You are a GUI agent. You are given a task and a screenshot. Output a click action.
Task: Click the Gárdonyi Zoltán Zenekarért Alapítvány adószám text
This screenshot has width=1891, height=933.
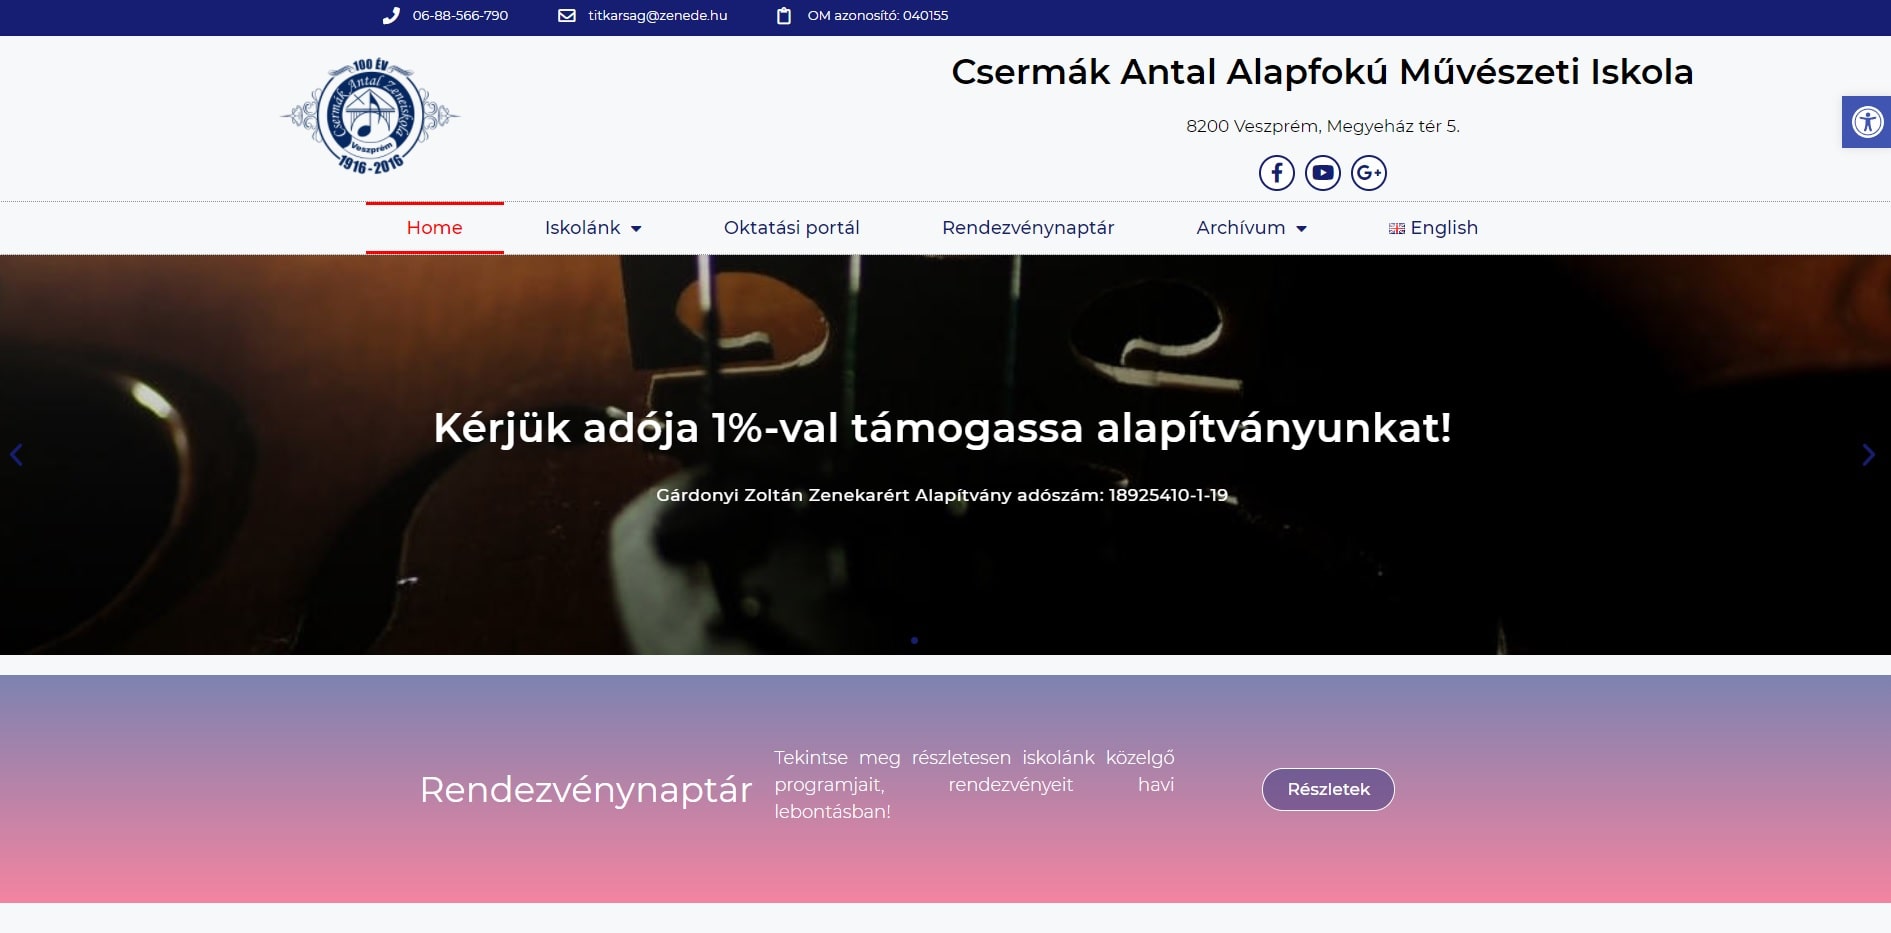pyautogui.click(x=942, y=495)
